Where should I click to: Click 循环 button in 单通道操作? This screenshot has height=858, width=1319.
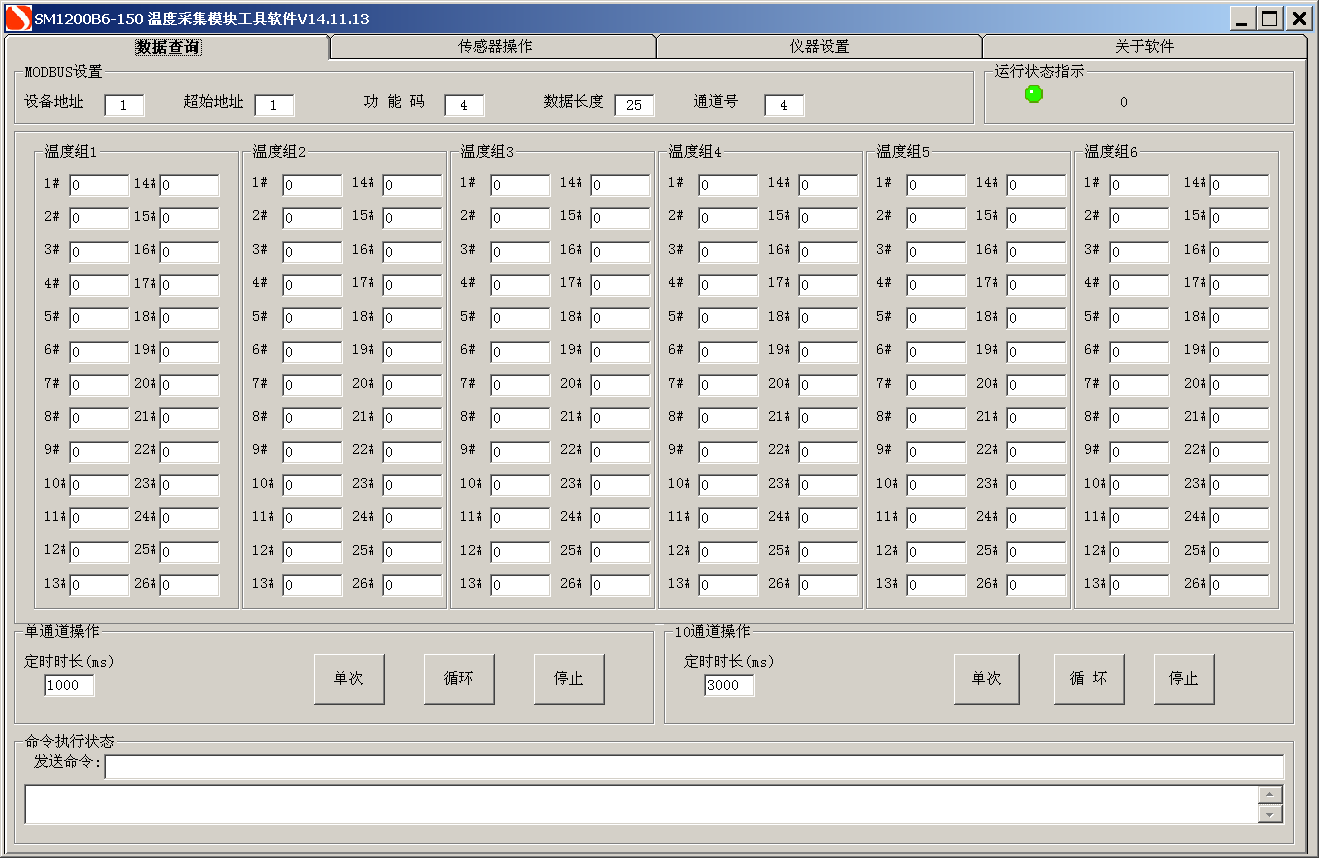pos(459,679)
